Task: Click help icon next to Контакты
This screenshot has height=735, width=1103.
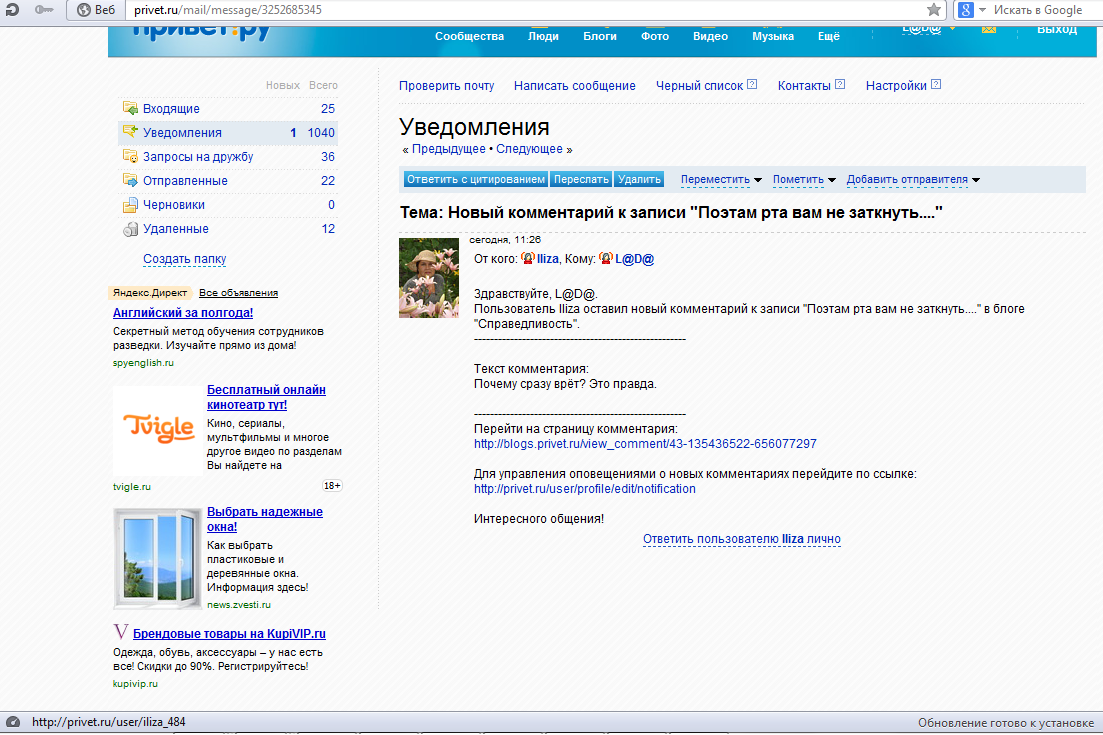Action: point(840,84)
